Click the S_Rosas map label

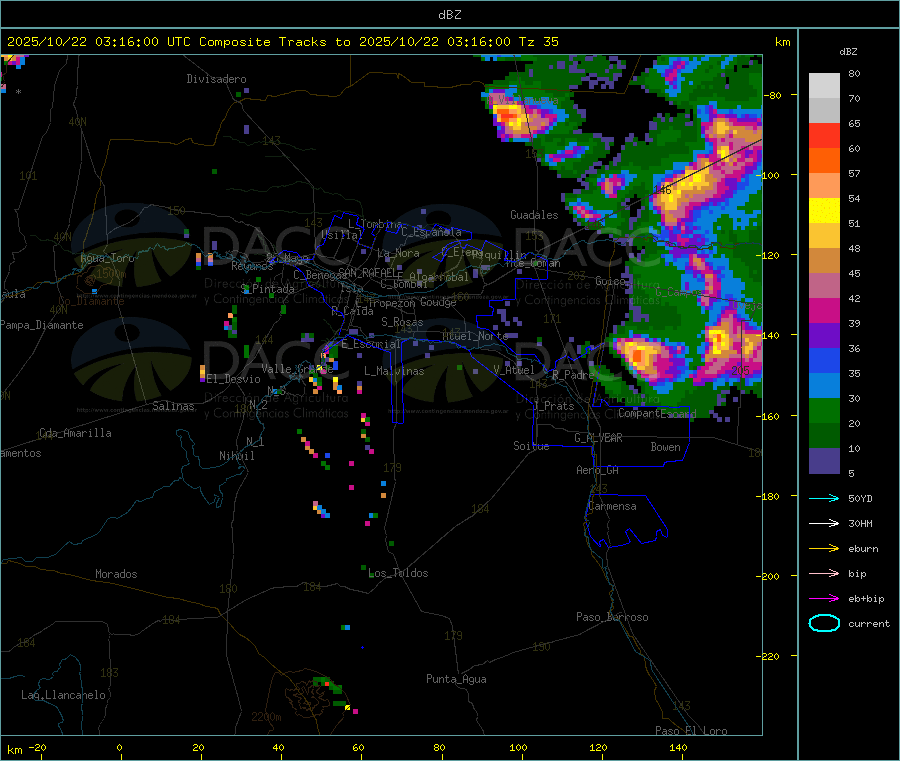402,322
